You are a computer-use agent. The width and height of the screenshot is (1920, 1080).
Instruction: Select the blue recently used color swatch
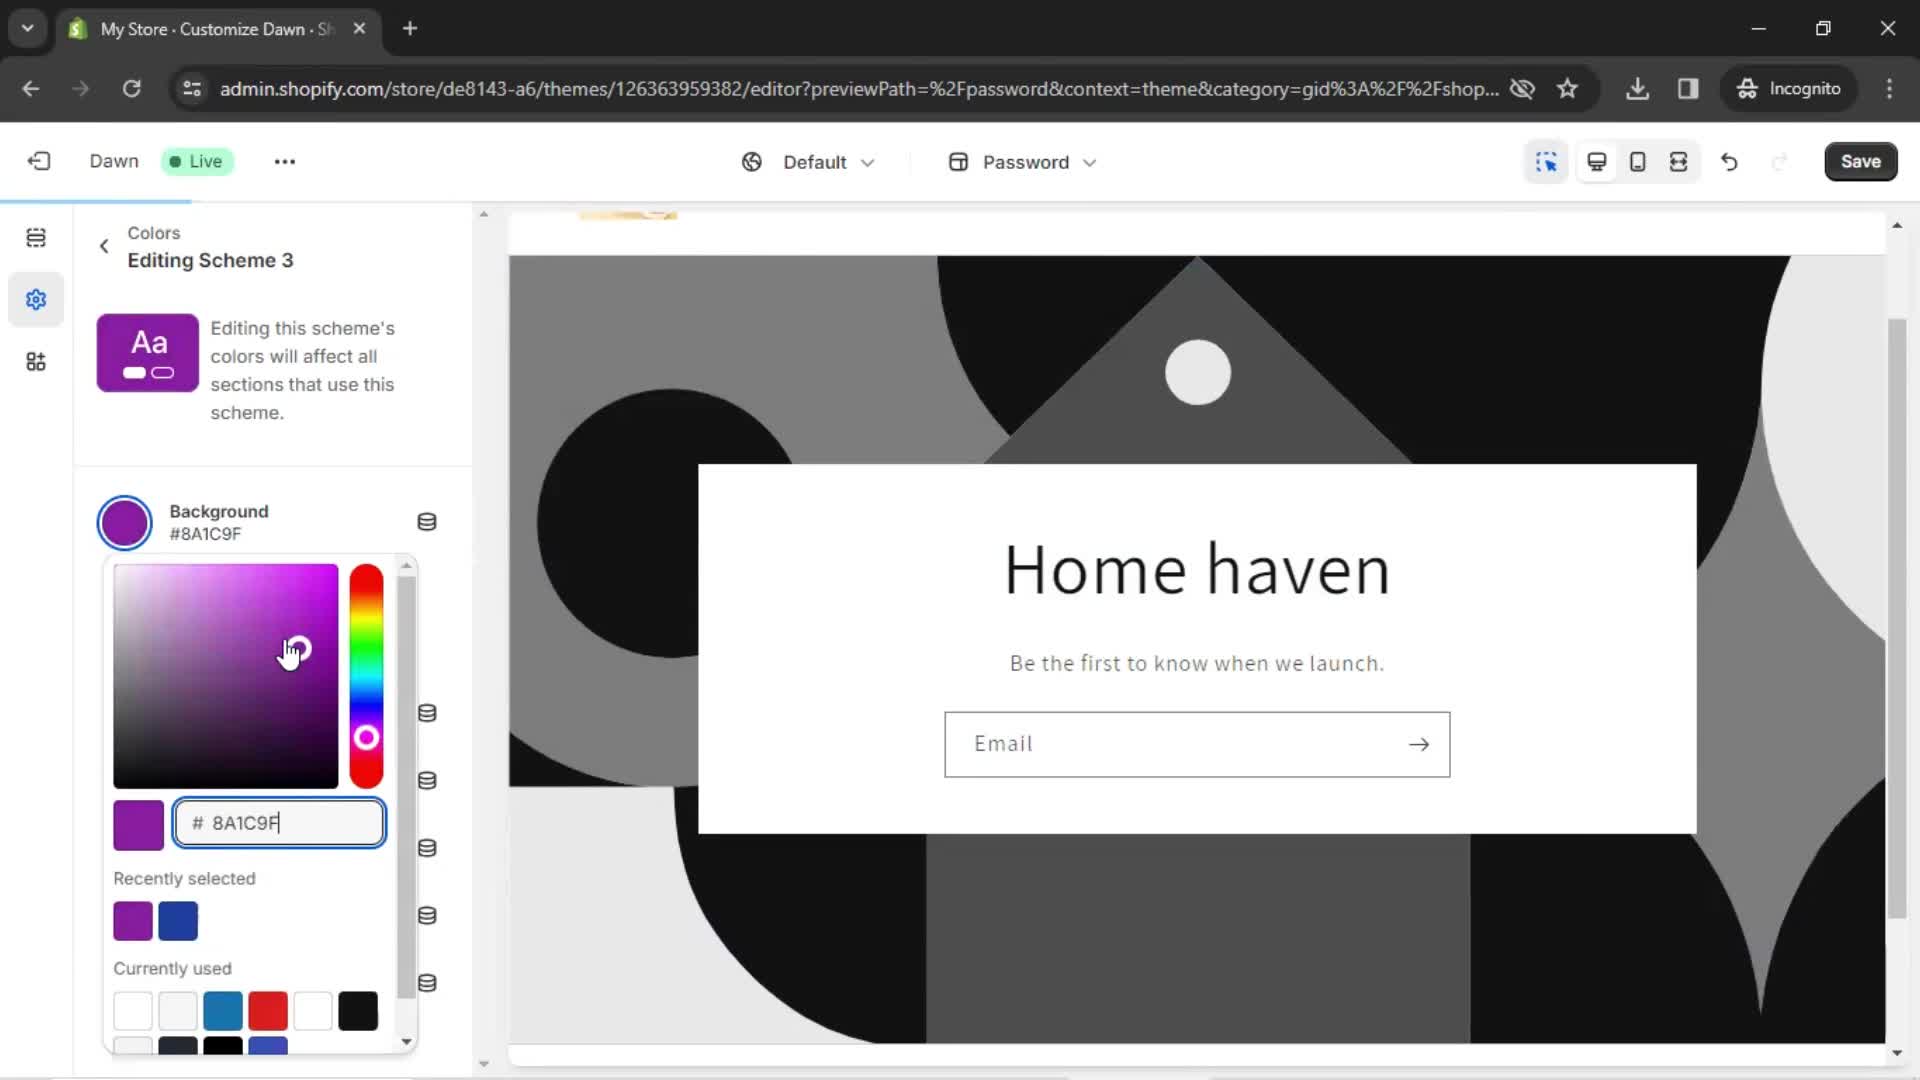pos(178,920)
